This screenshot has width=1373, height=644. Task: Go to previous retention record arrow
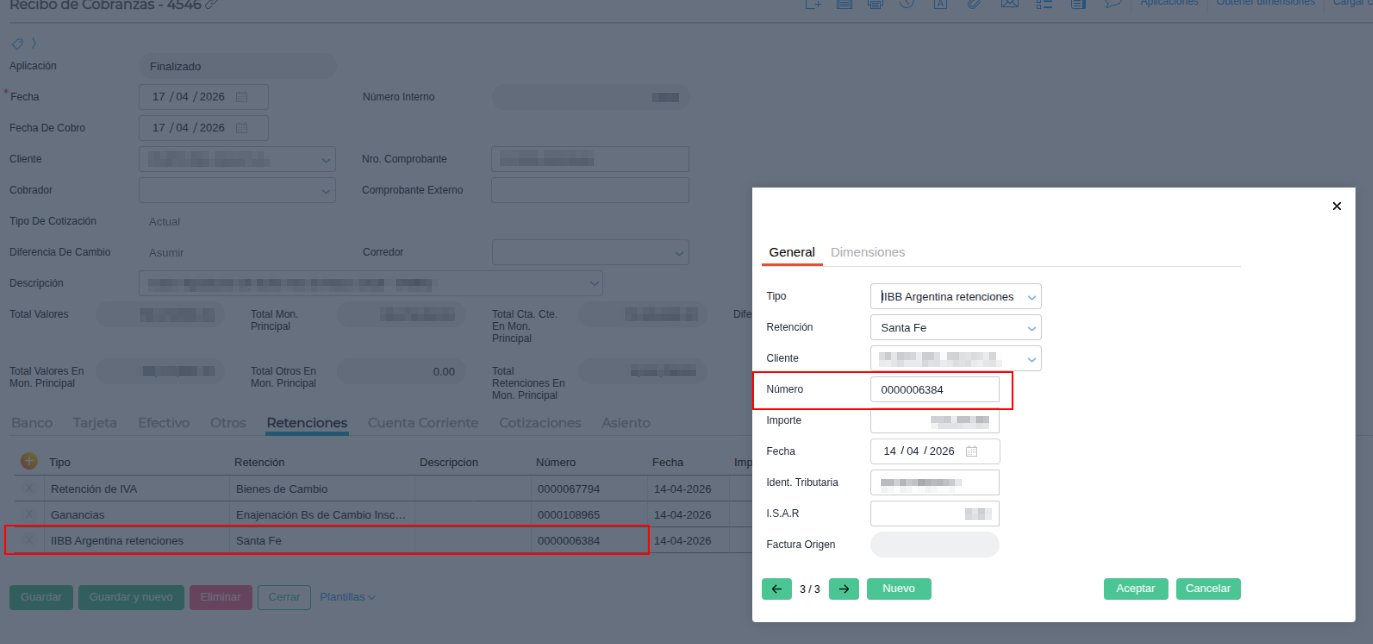776,589
